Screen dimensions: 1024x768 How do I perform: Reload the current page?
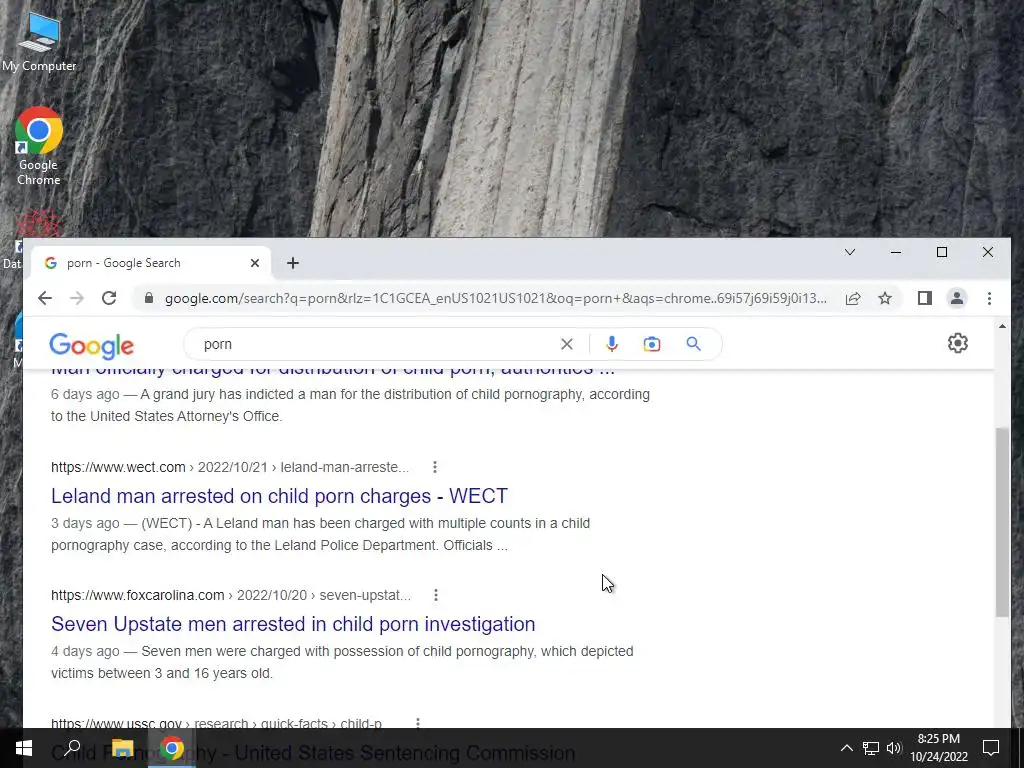click(x=109, y=298)
